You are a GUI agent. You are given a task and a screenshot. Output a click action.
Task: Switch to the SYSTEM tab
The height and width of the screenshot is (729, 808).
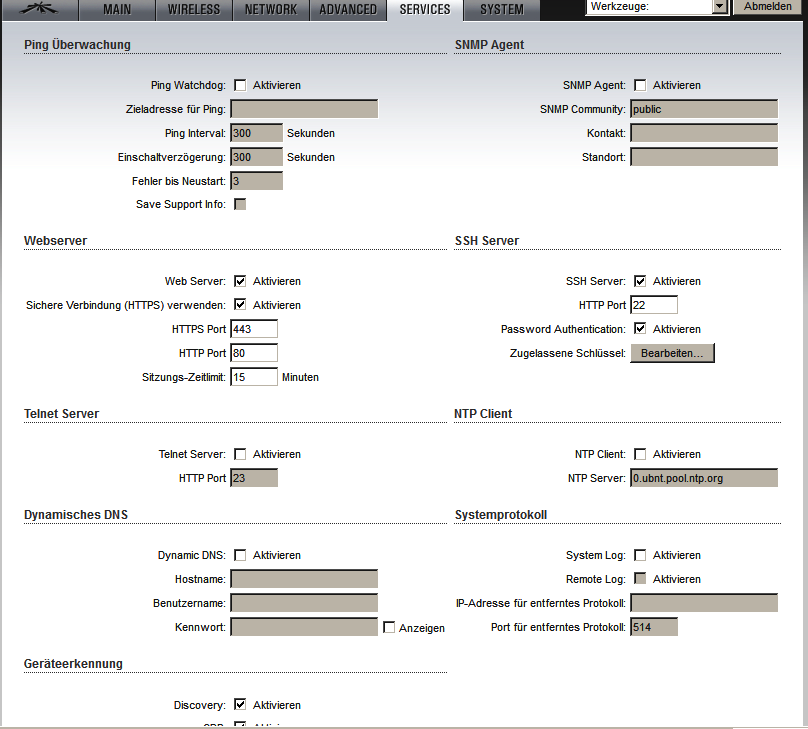(501, 10)
